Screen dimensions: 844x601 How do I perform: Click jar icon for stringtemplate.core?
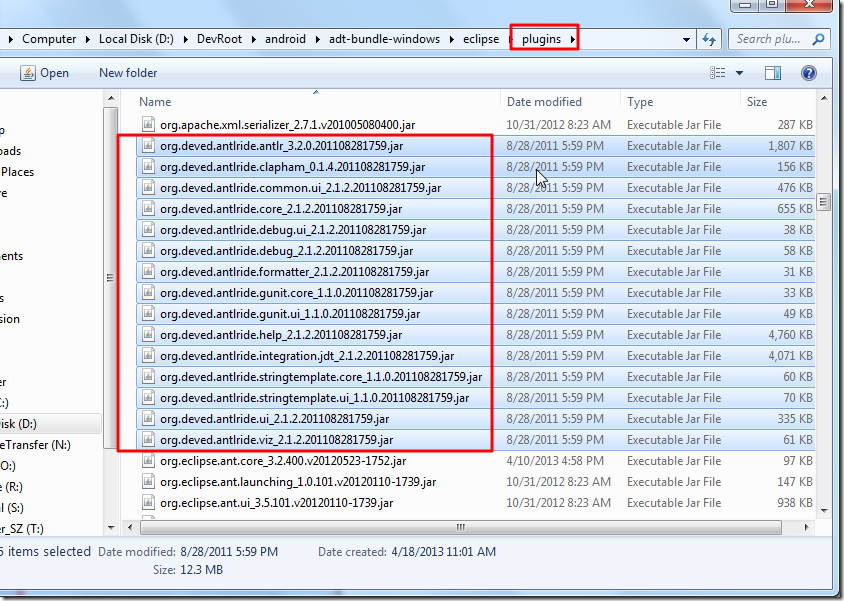tap(148, 376)
